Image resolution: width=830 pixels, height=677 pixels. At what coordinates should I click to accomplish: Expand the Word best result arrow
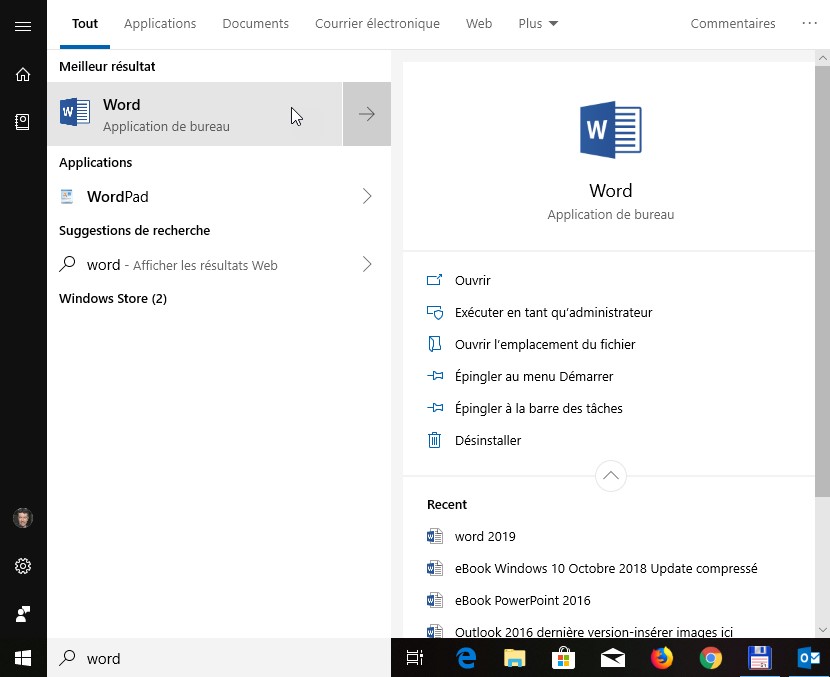[366, 114]
